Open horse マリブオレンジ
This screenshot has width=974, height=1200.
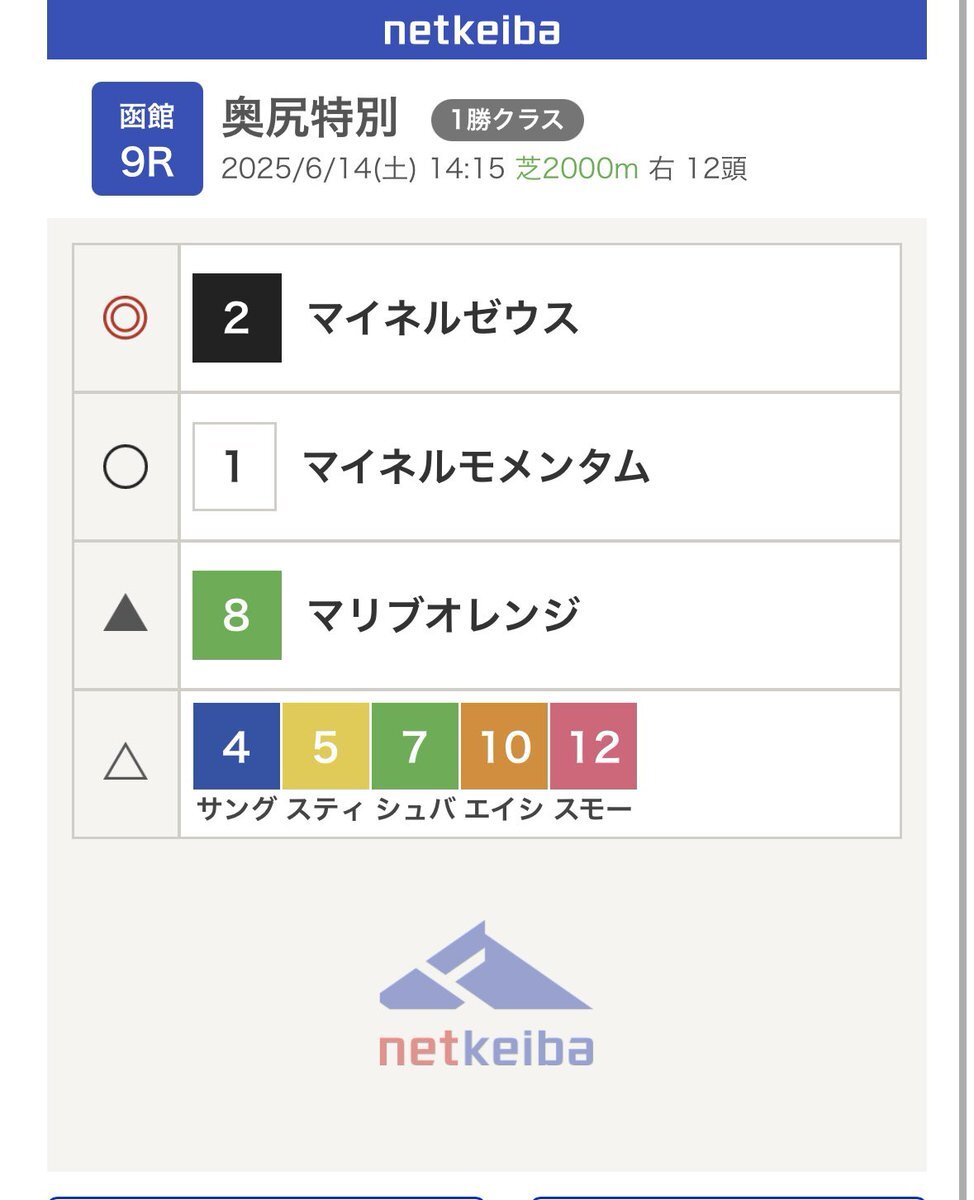[444, 615]
